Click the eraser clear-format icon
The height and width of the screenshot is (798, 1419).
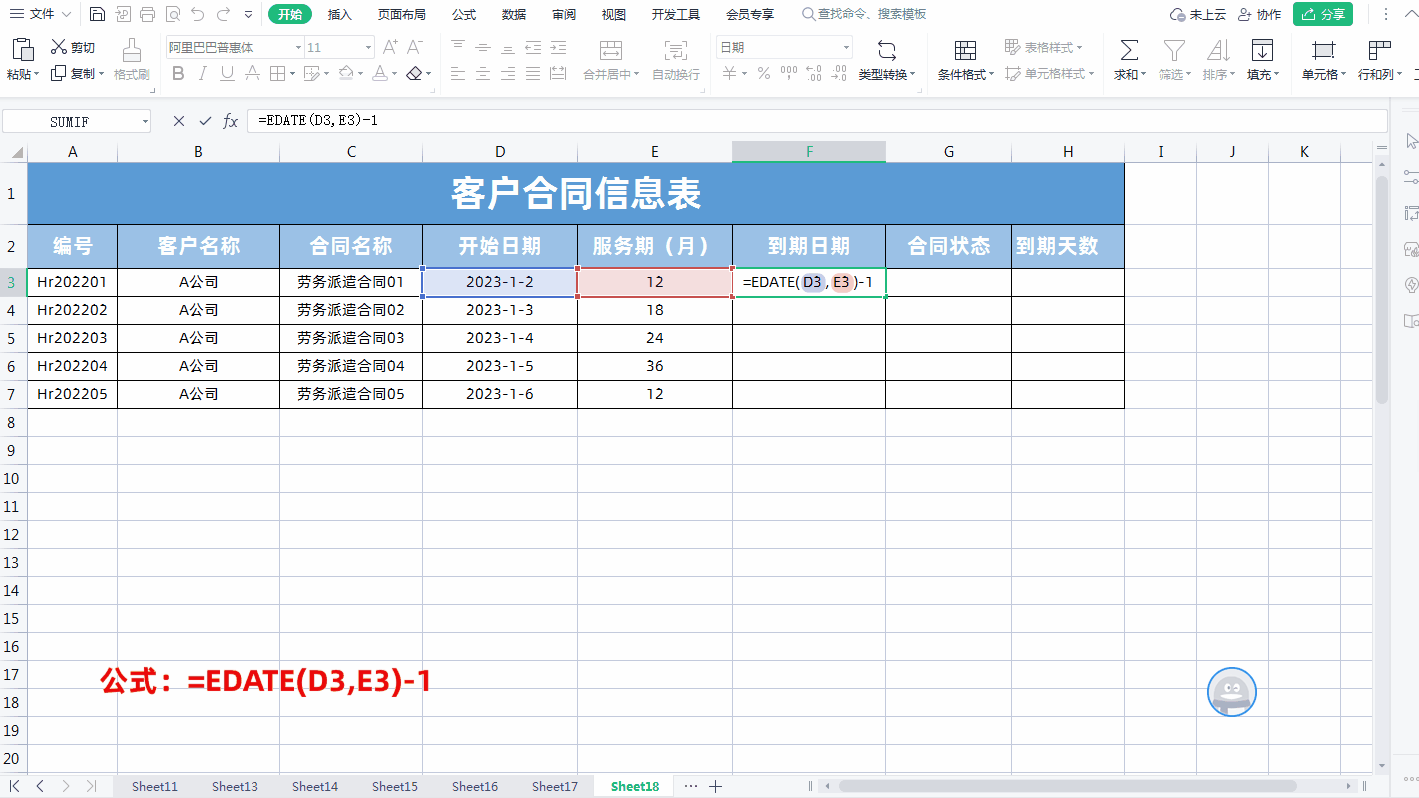pyautogui.click(x=414, y=73)
